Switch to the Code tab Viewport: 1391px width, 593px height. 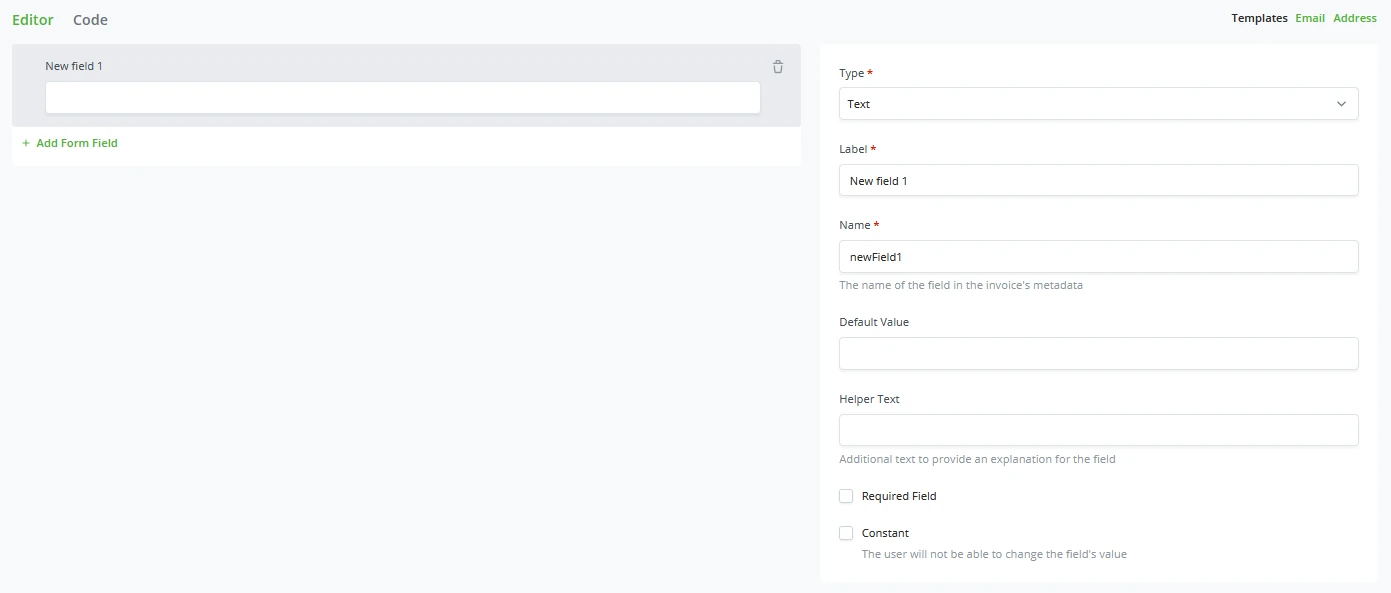[x=90, y=20]
